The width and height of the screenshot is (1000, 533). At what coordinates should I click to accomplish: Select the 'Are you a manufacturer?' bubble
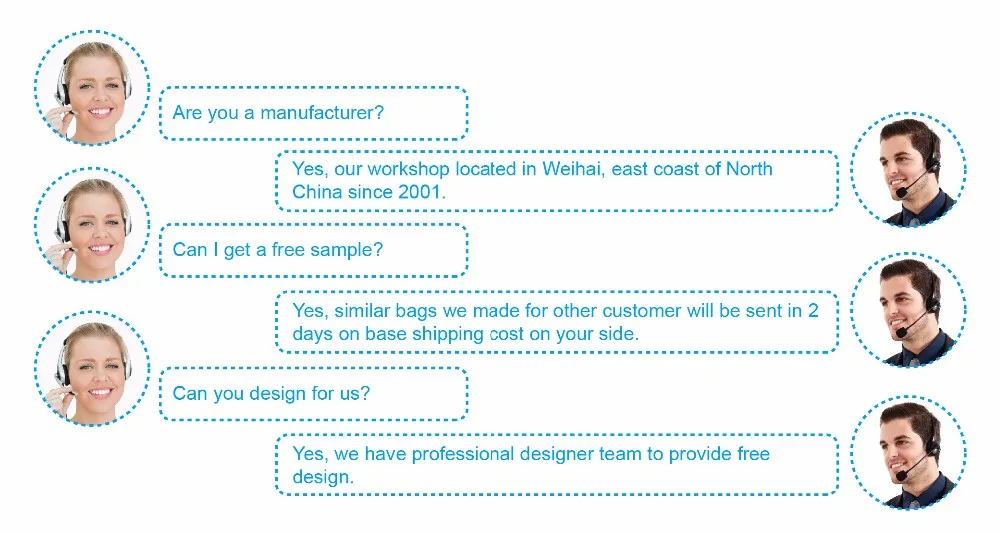pos(313,113)
